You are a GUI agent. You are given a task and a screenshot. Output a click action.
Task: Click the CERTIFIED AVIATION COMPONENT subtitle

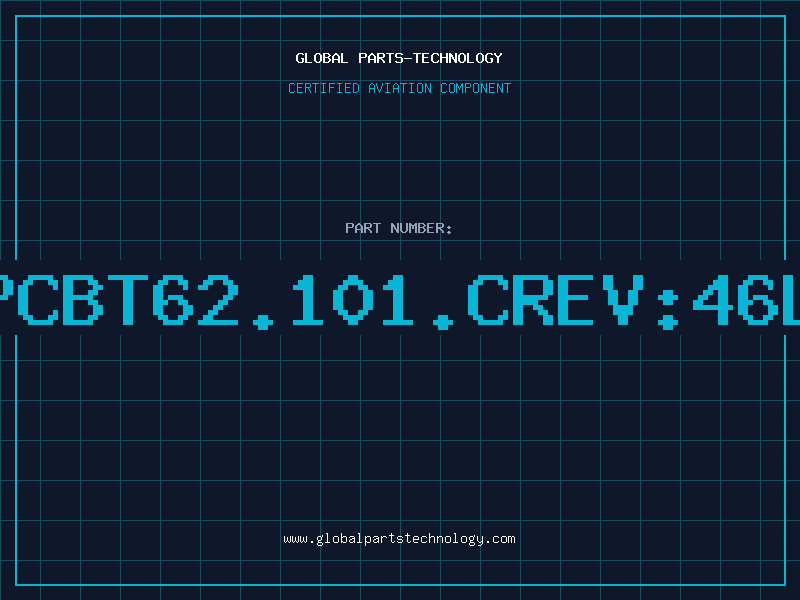[399, 88]
